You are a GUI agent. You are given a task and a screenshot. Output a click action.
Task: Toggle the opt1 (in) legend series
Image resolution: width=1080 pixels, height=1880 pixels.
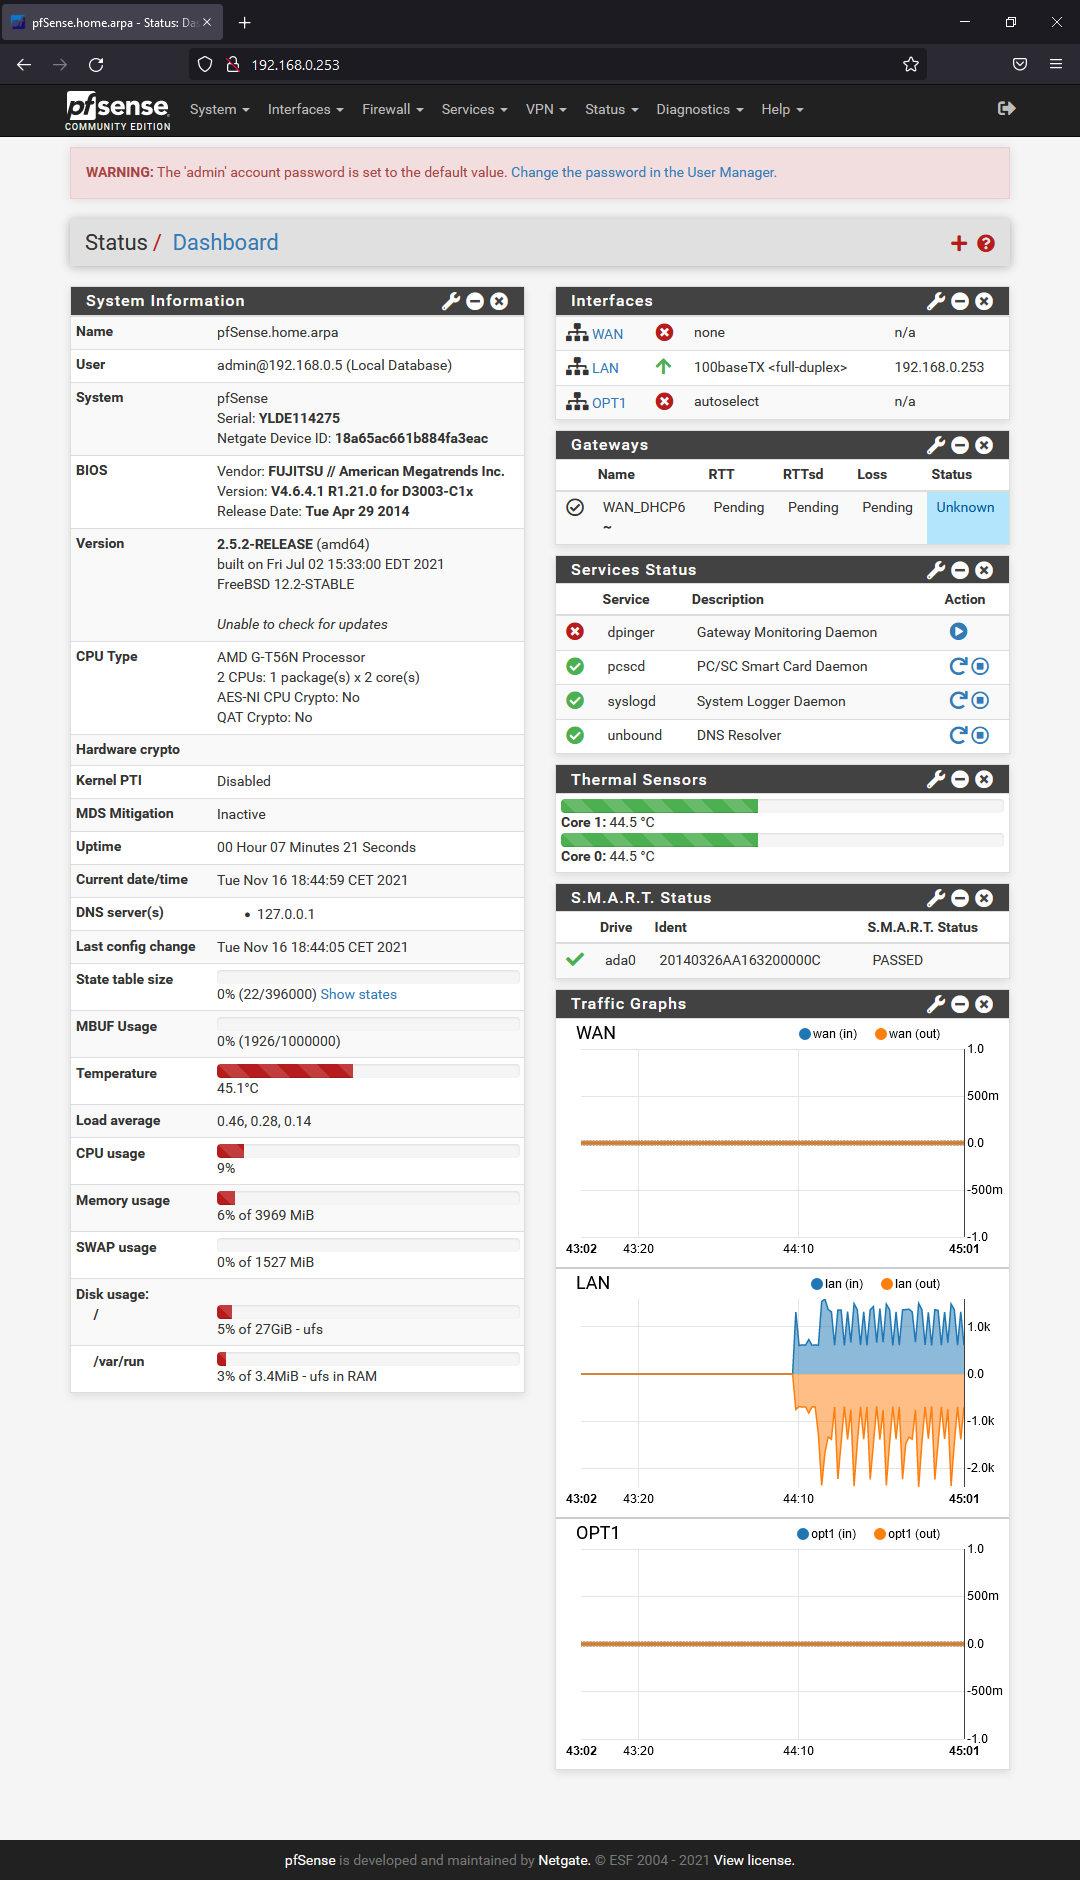[827, 1534]
